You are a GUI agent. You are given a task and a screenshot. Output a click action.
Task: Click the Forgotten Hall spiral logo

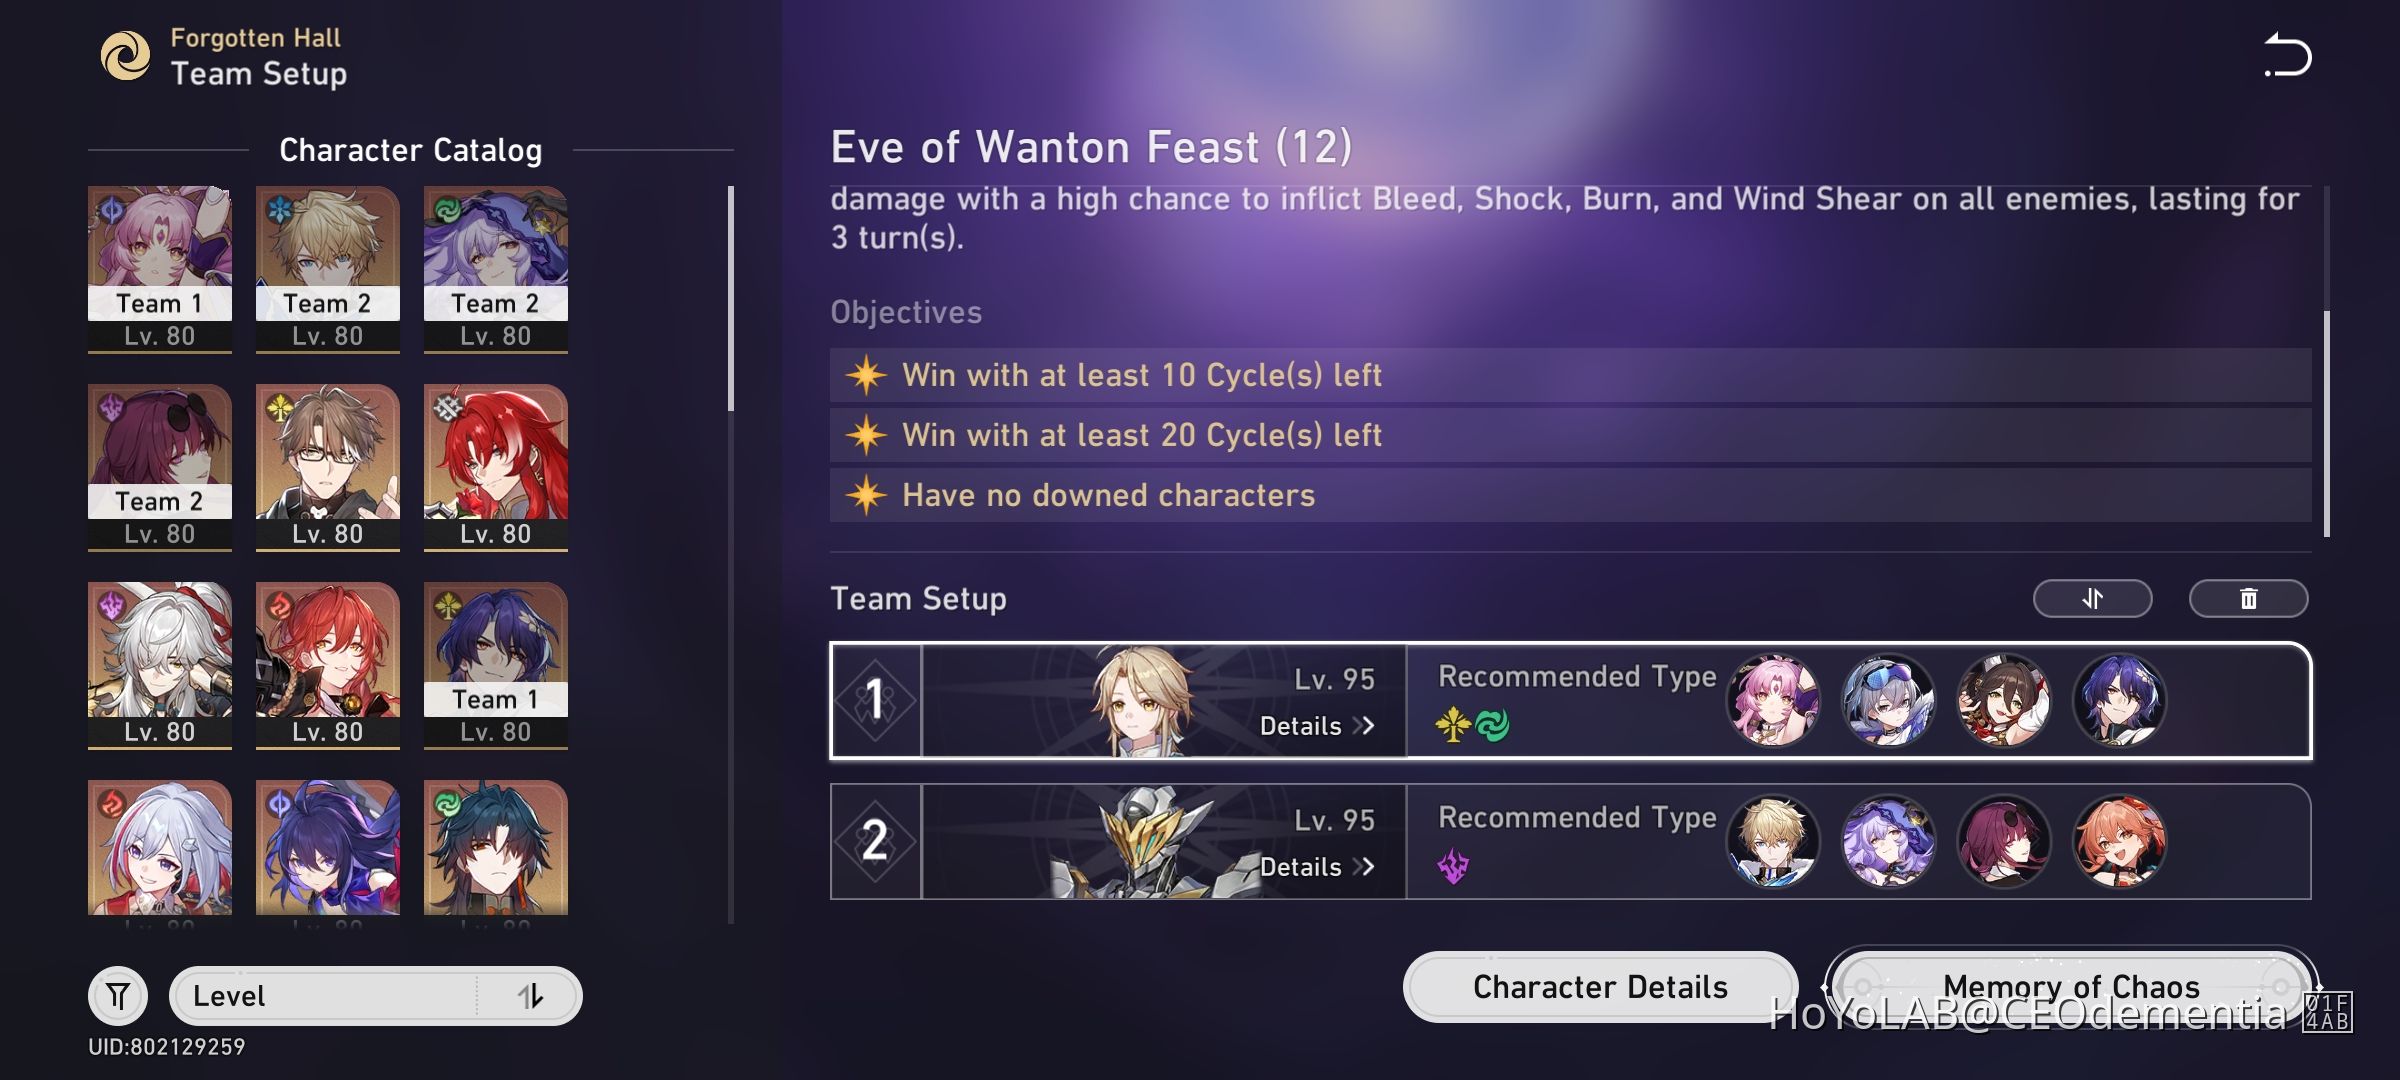coord(126,56)
